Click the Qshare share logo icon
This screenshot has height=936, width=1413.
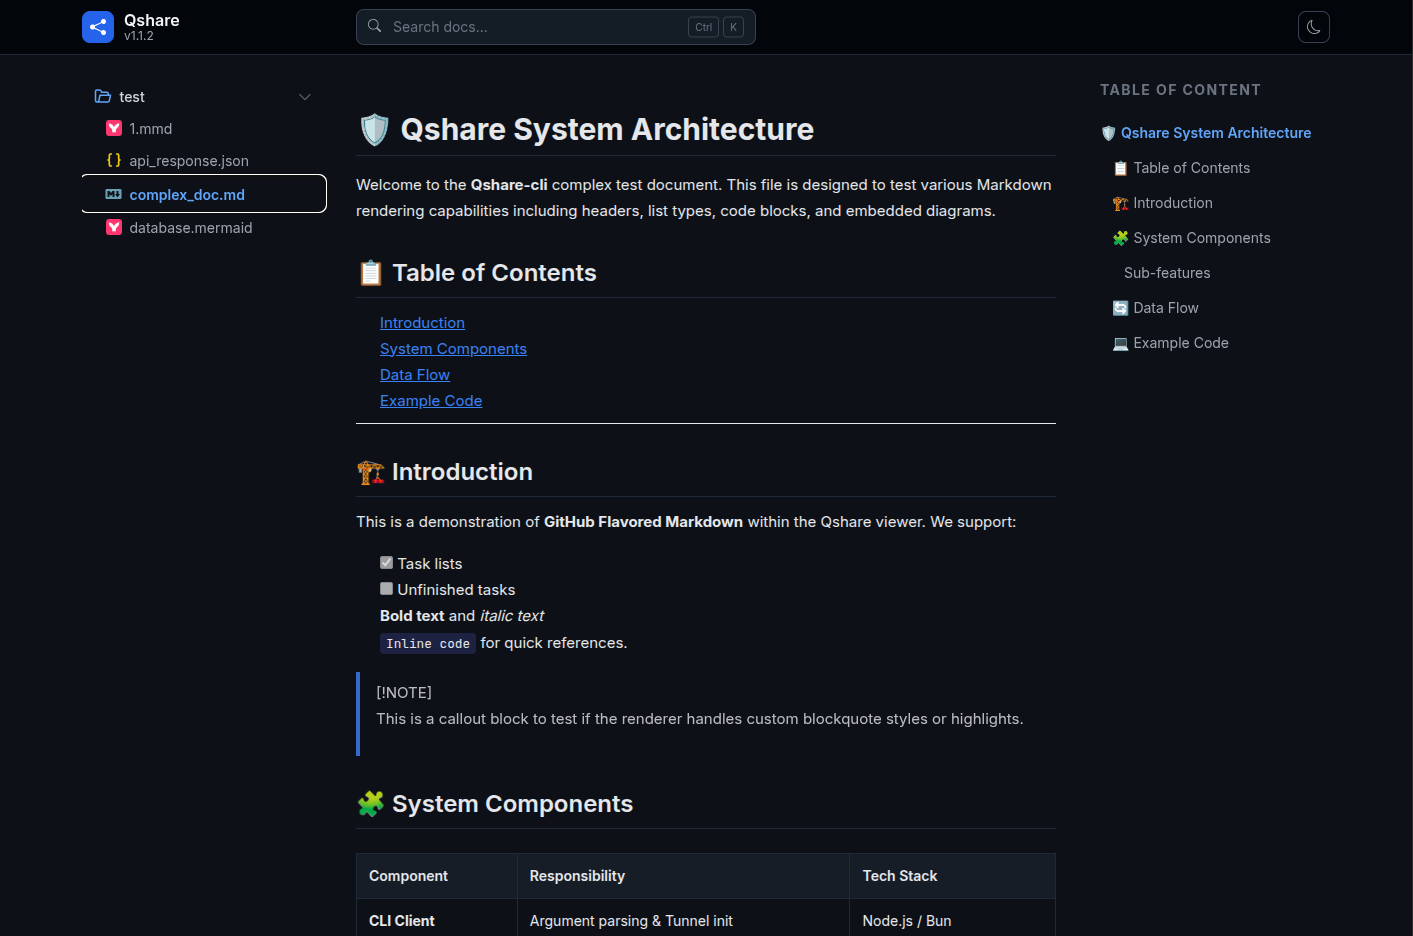coord(98,27)
